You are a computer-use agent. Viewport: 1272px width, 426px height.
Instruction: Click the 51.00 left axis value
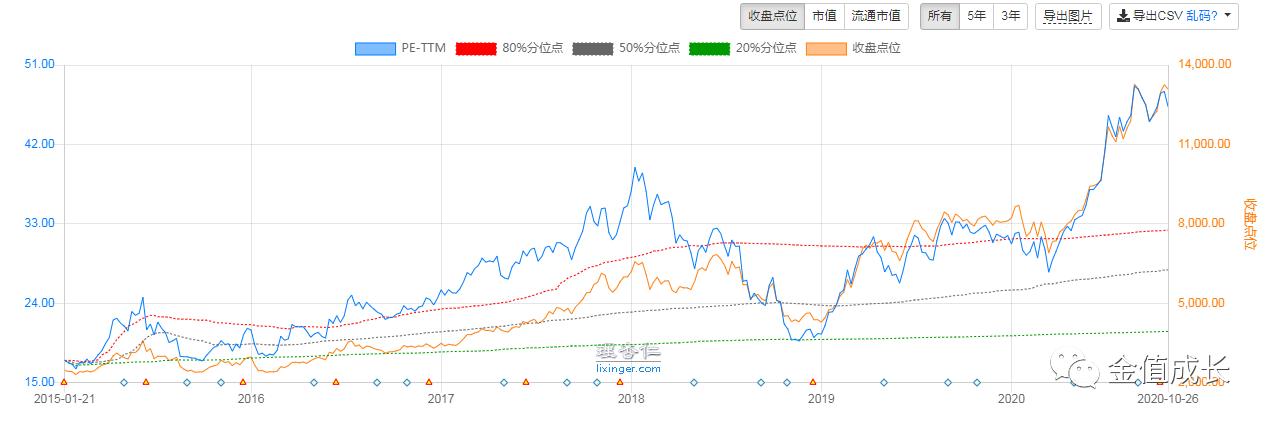tap(40, 65)
